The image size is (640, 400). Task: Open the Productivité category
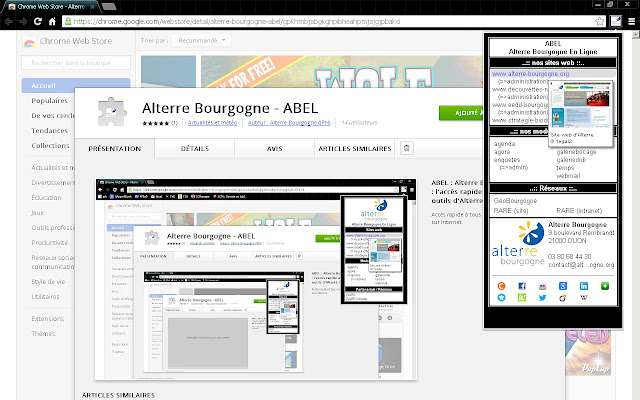coord(49,242)
